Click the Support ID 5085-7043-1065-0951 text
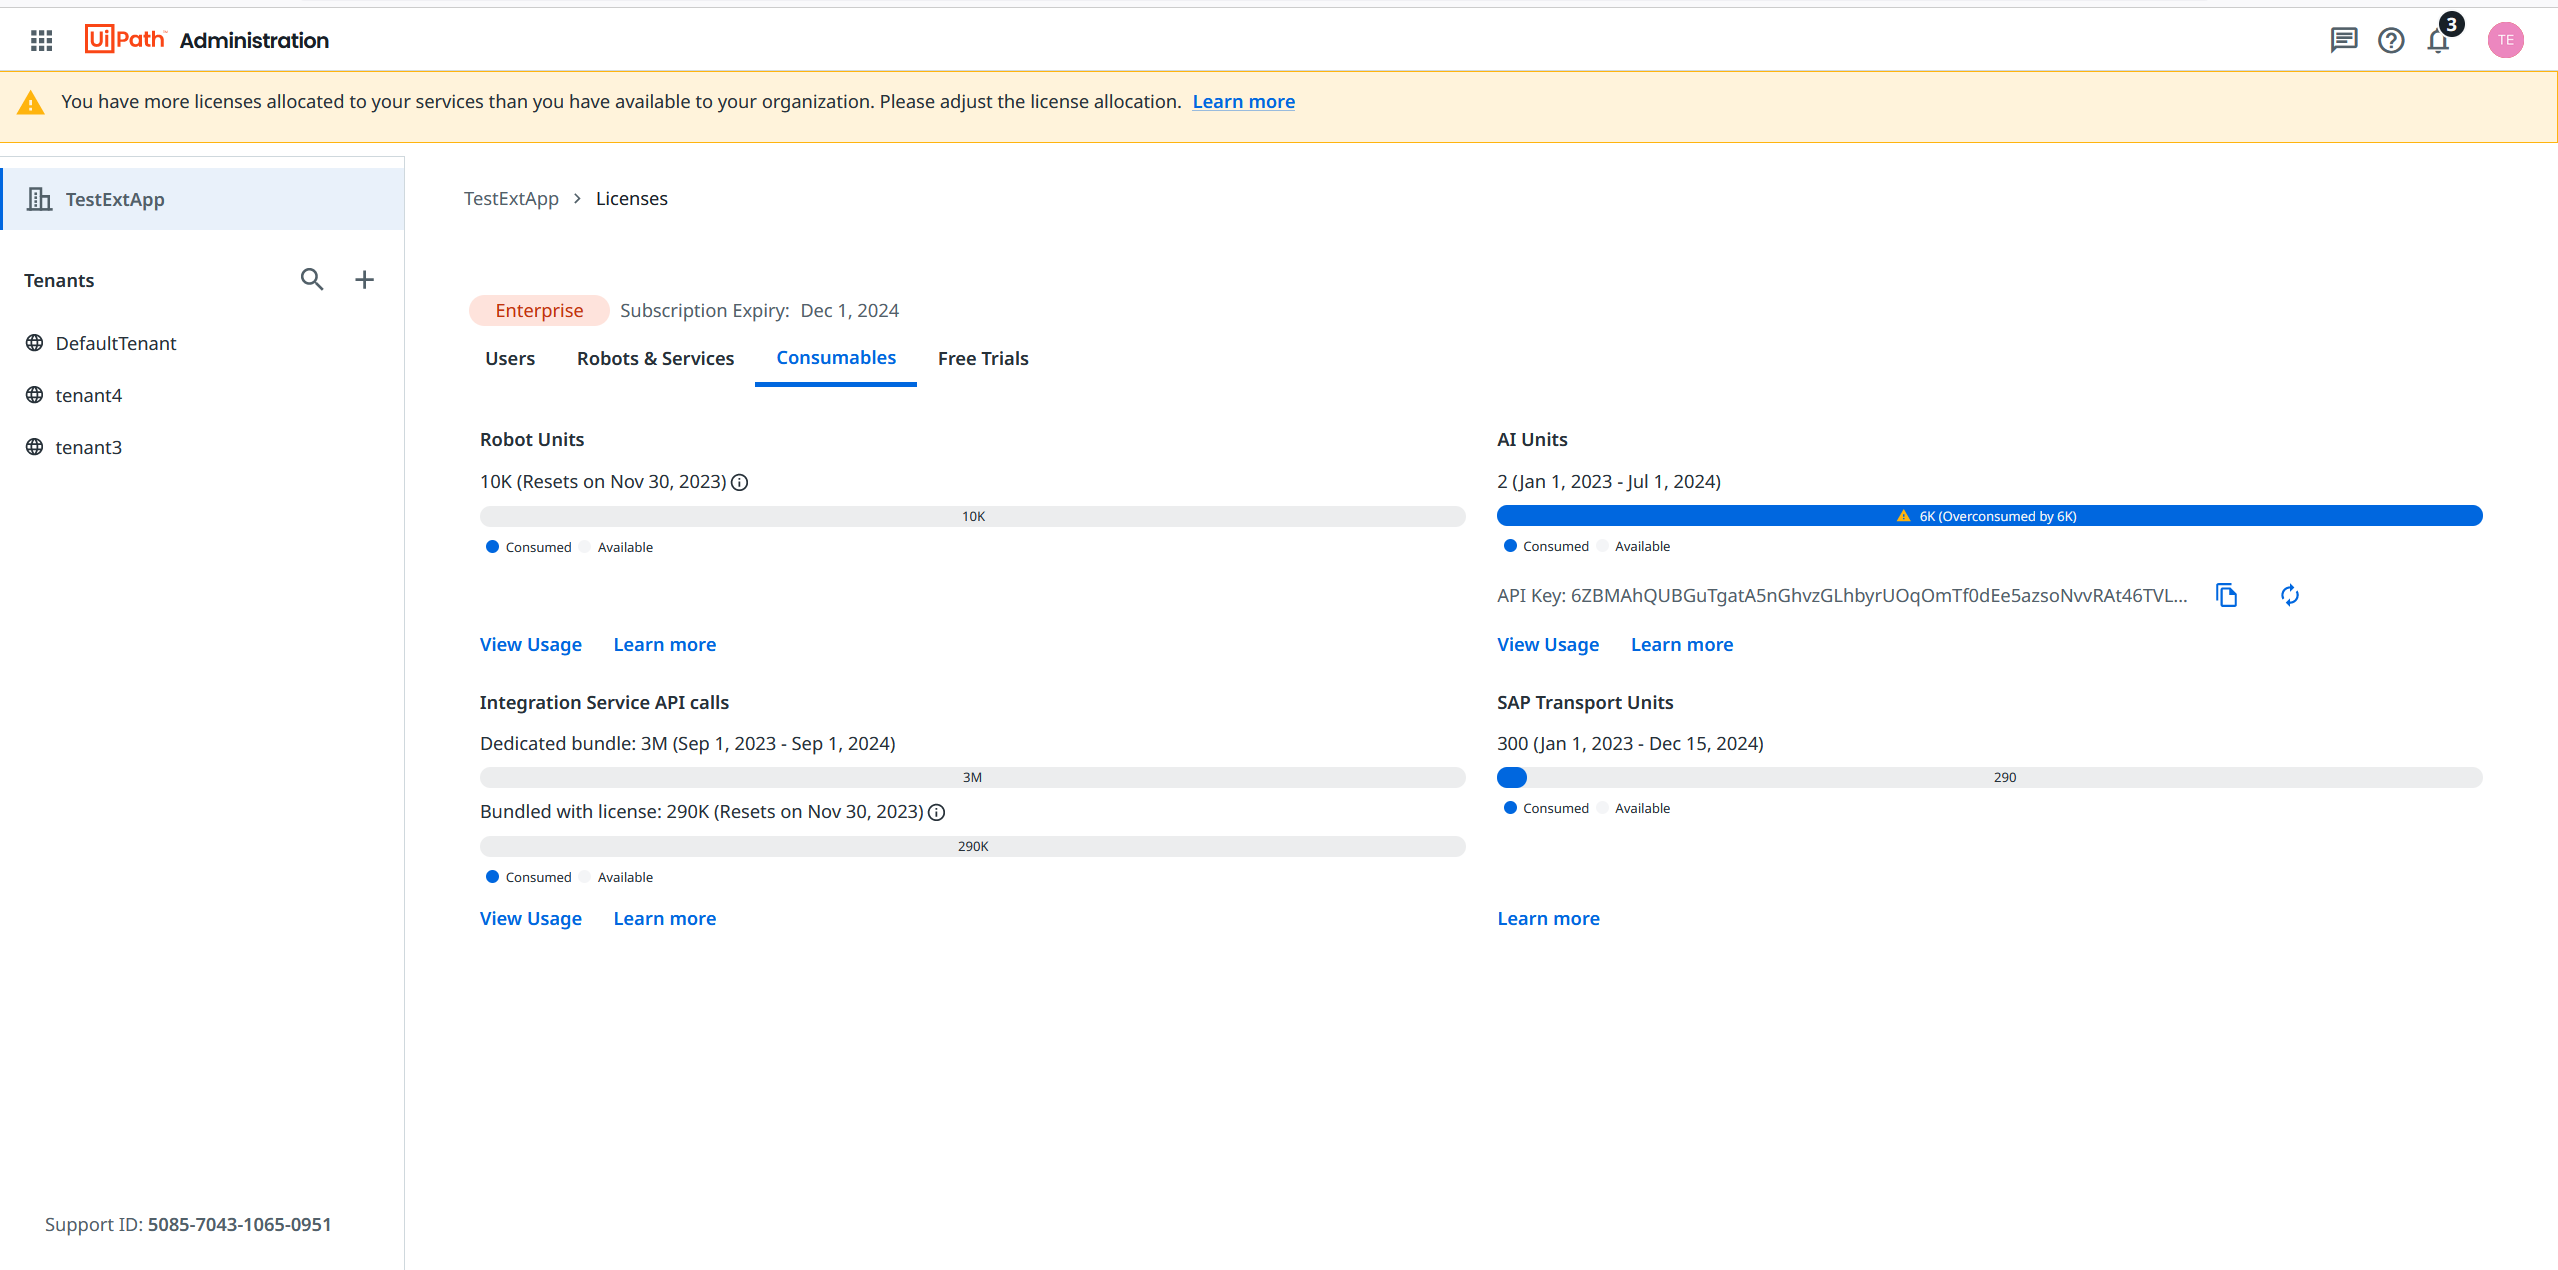 point(188,1225)
